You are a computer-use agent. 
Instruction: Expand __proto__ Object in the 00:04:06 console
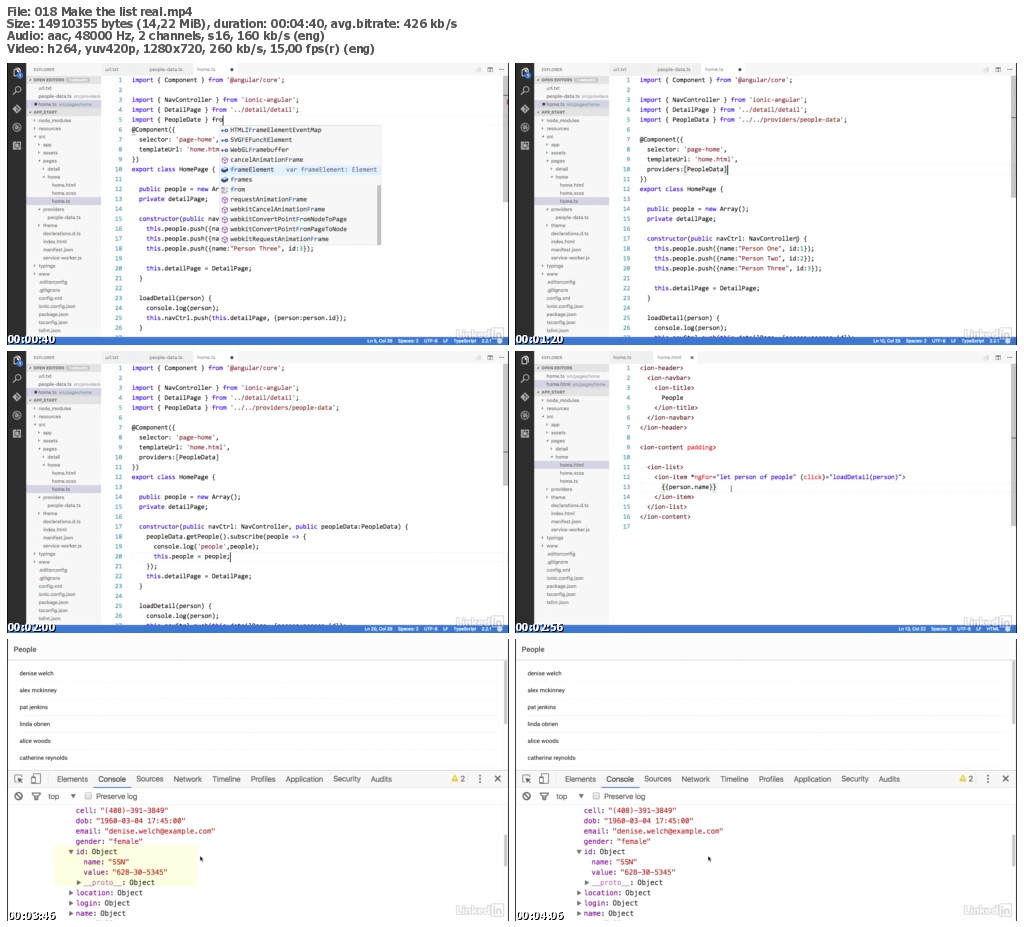[x=586, y=883]
